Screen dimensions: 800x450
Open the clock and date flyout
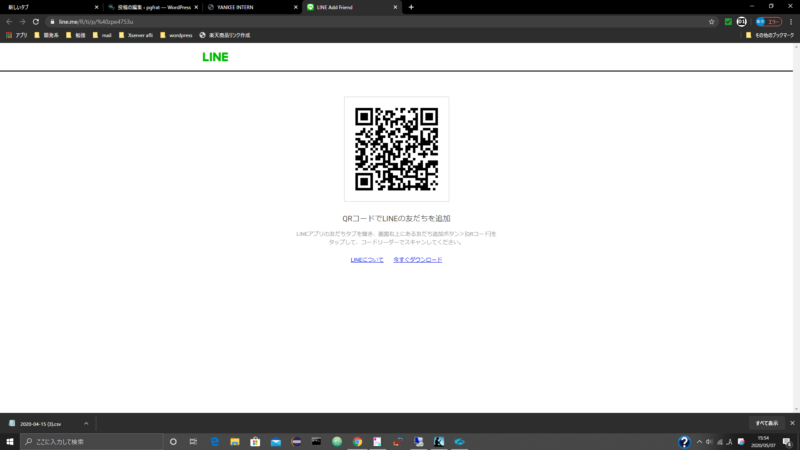pyautogui.click(x=763, y=441)
